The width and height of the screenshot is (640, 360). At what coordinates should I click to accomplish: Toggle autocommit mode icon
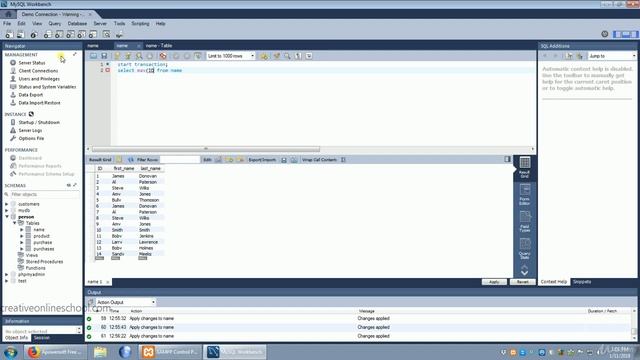click(x=198, y=56)
